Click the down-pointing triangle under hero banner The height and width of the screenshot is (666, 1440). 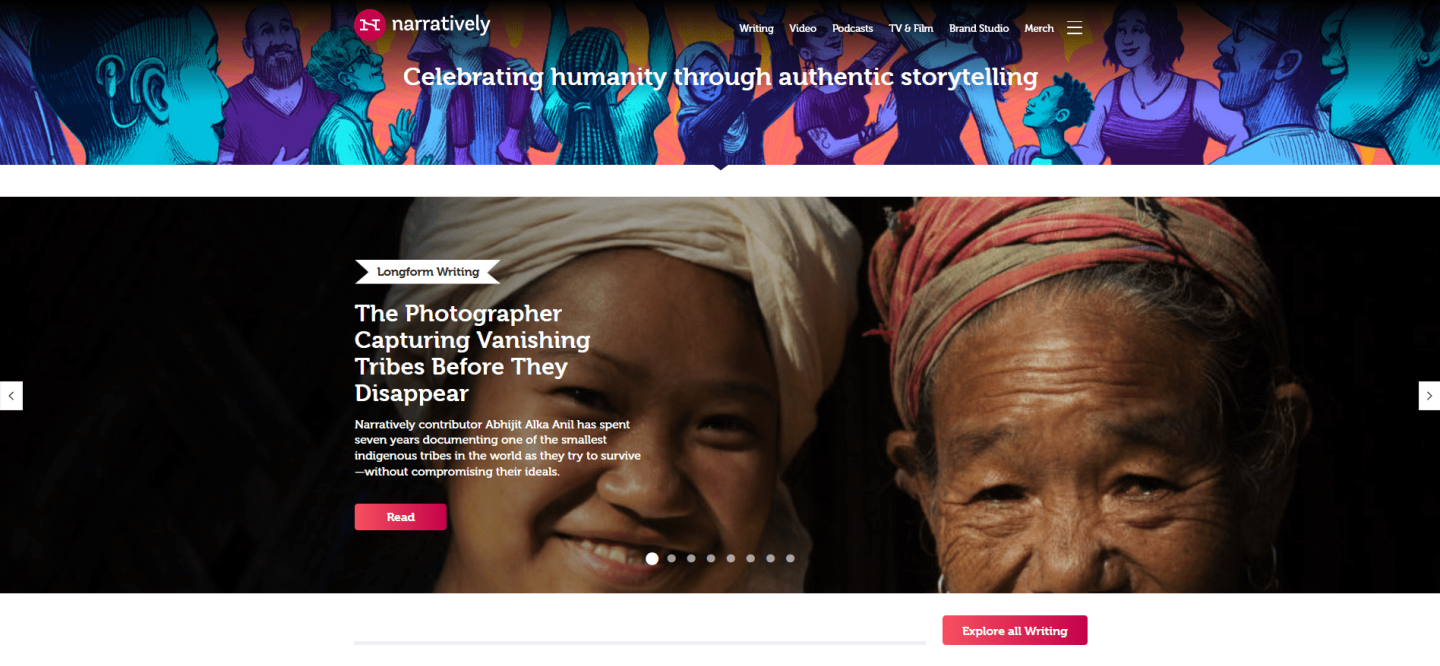coord(720,167)
